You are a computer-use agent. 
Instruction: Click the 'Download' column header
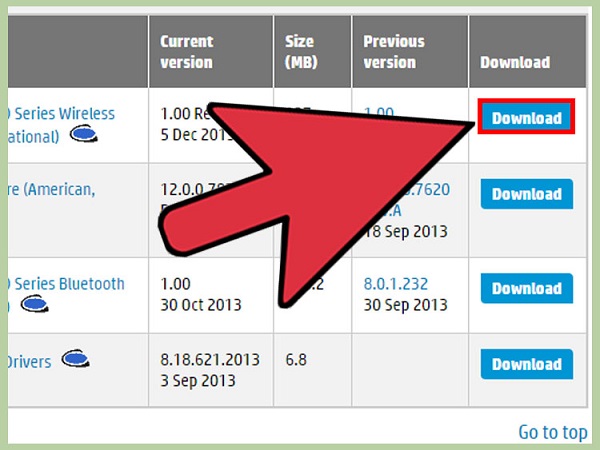click(x=514, y=61)
